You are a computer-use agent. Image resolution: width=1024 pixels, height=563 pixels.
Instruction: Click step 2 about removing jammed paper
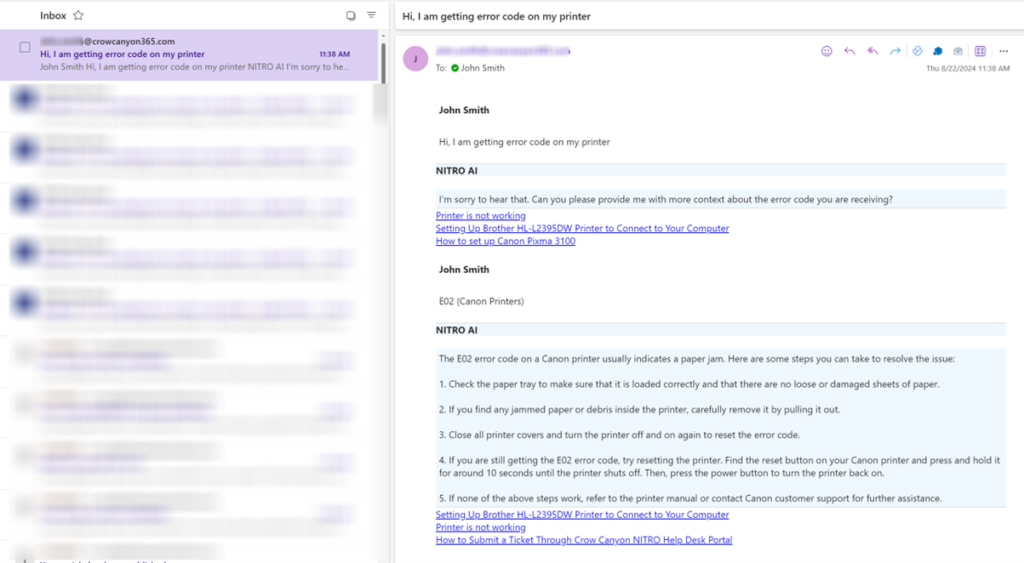pos(639,410)
